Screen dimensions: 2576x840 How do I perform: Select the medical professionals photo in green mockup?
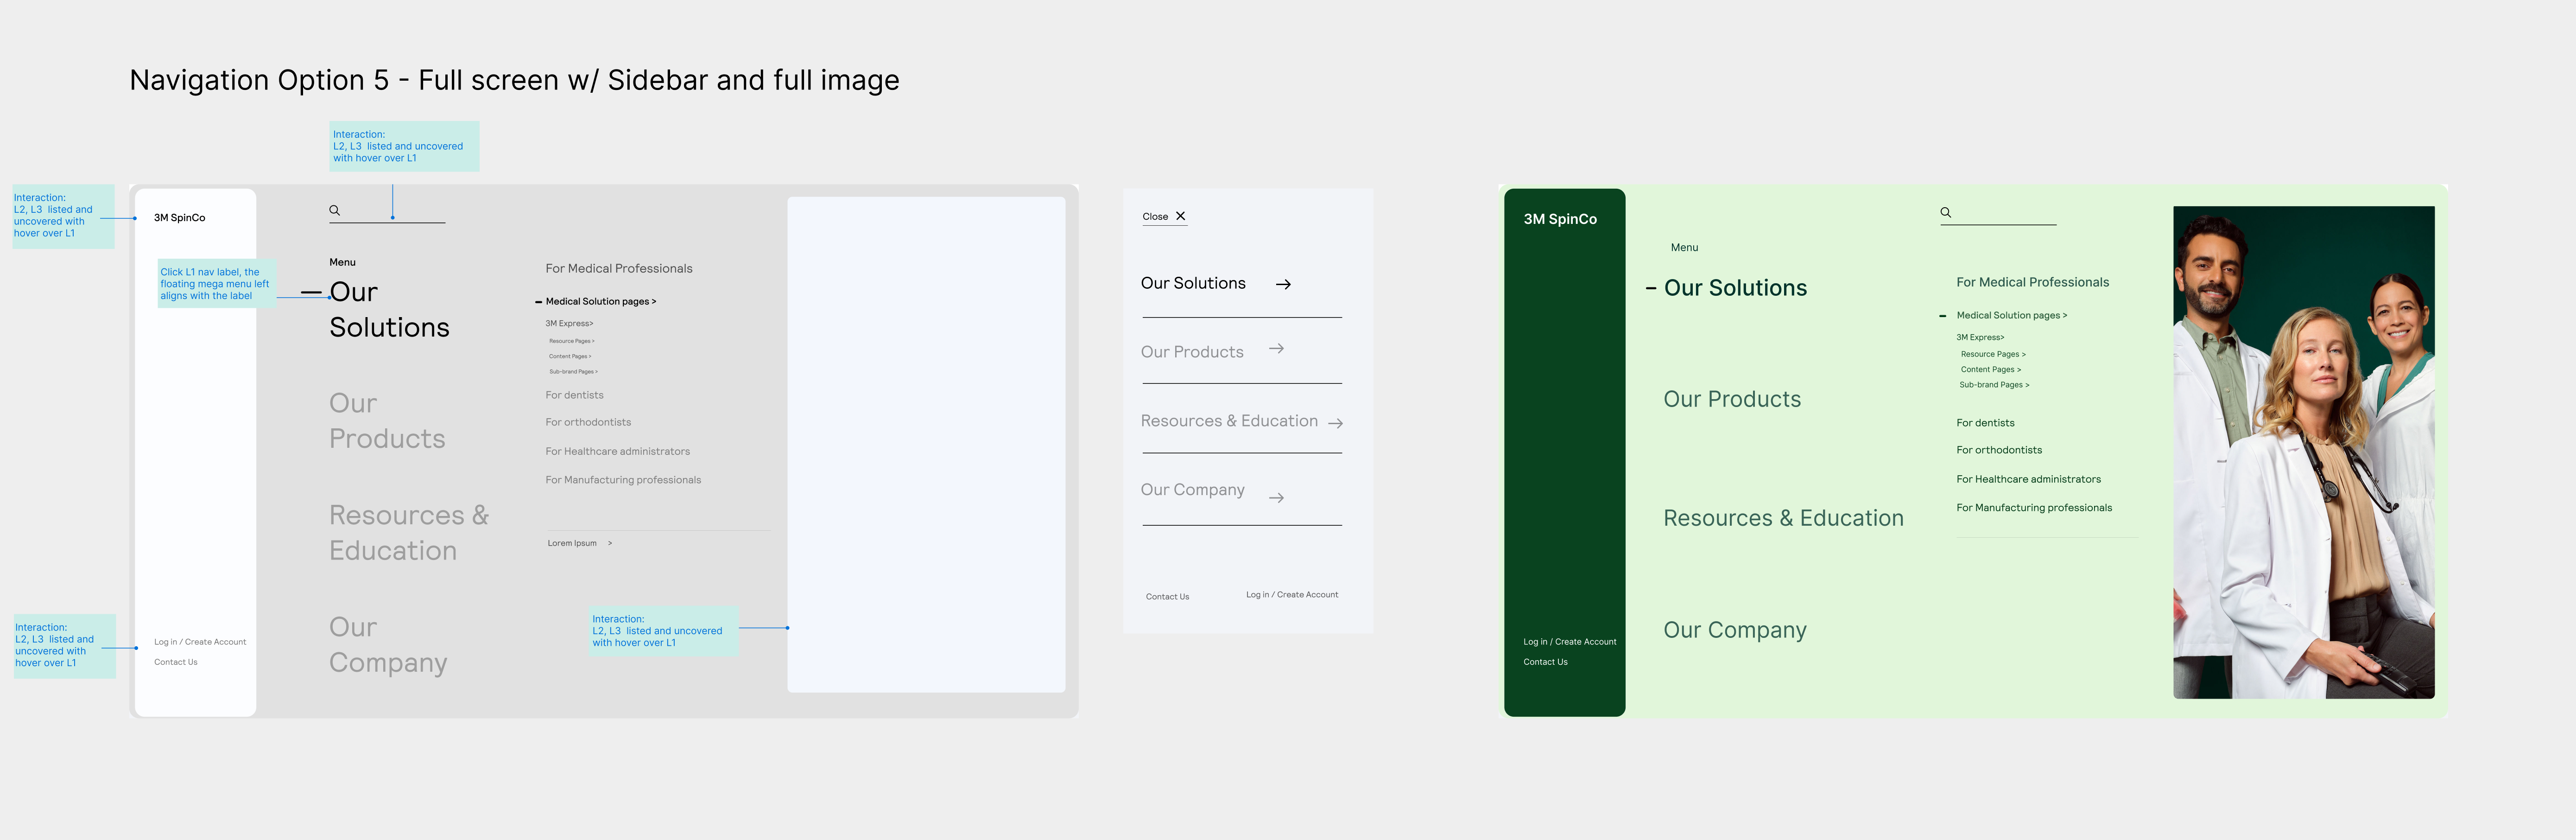click(x=2303, y=452)
